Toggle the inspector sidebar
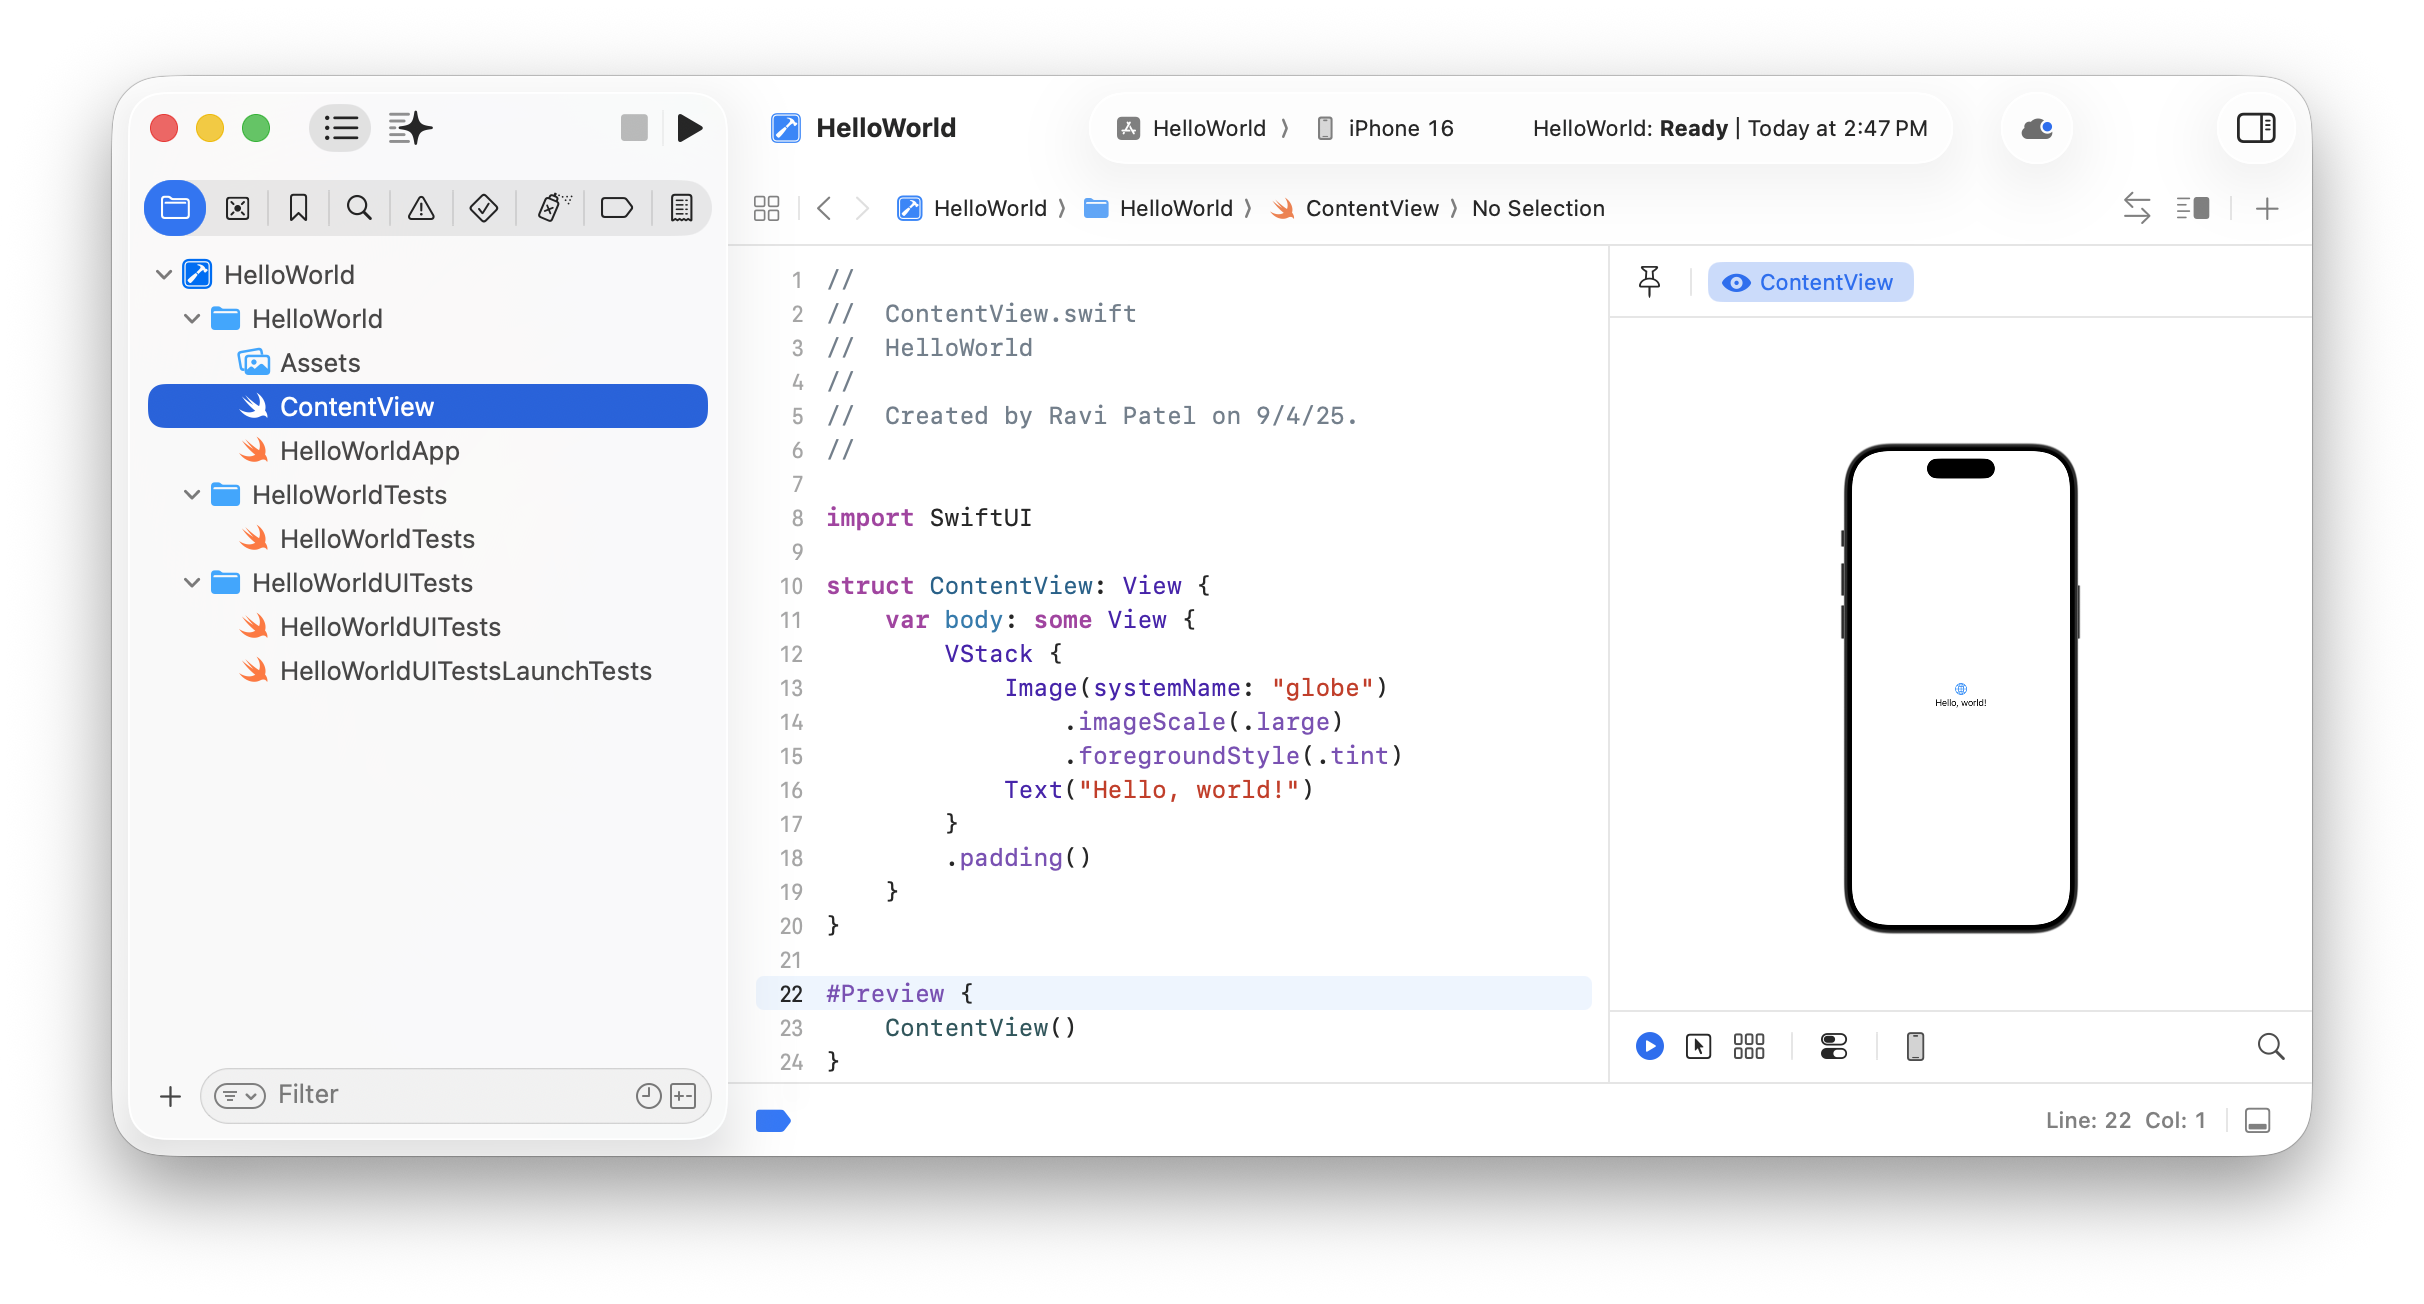The image size is (2424, 1304). pyautogui.click(x=2256, y=128)
